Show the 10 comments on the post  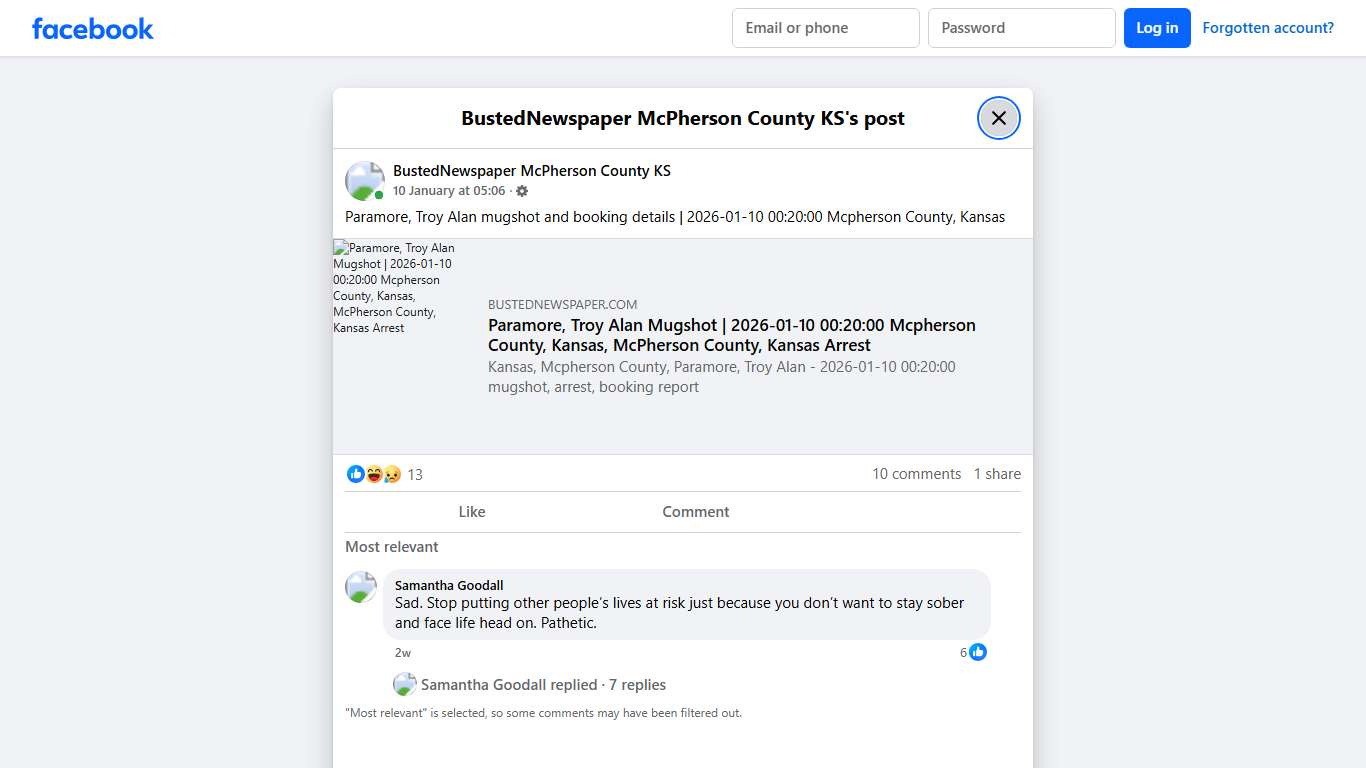tap(916, 474)
